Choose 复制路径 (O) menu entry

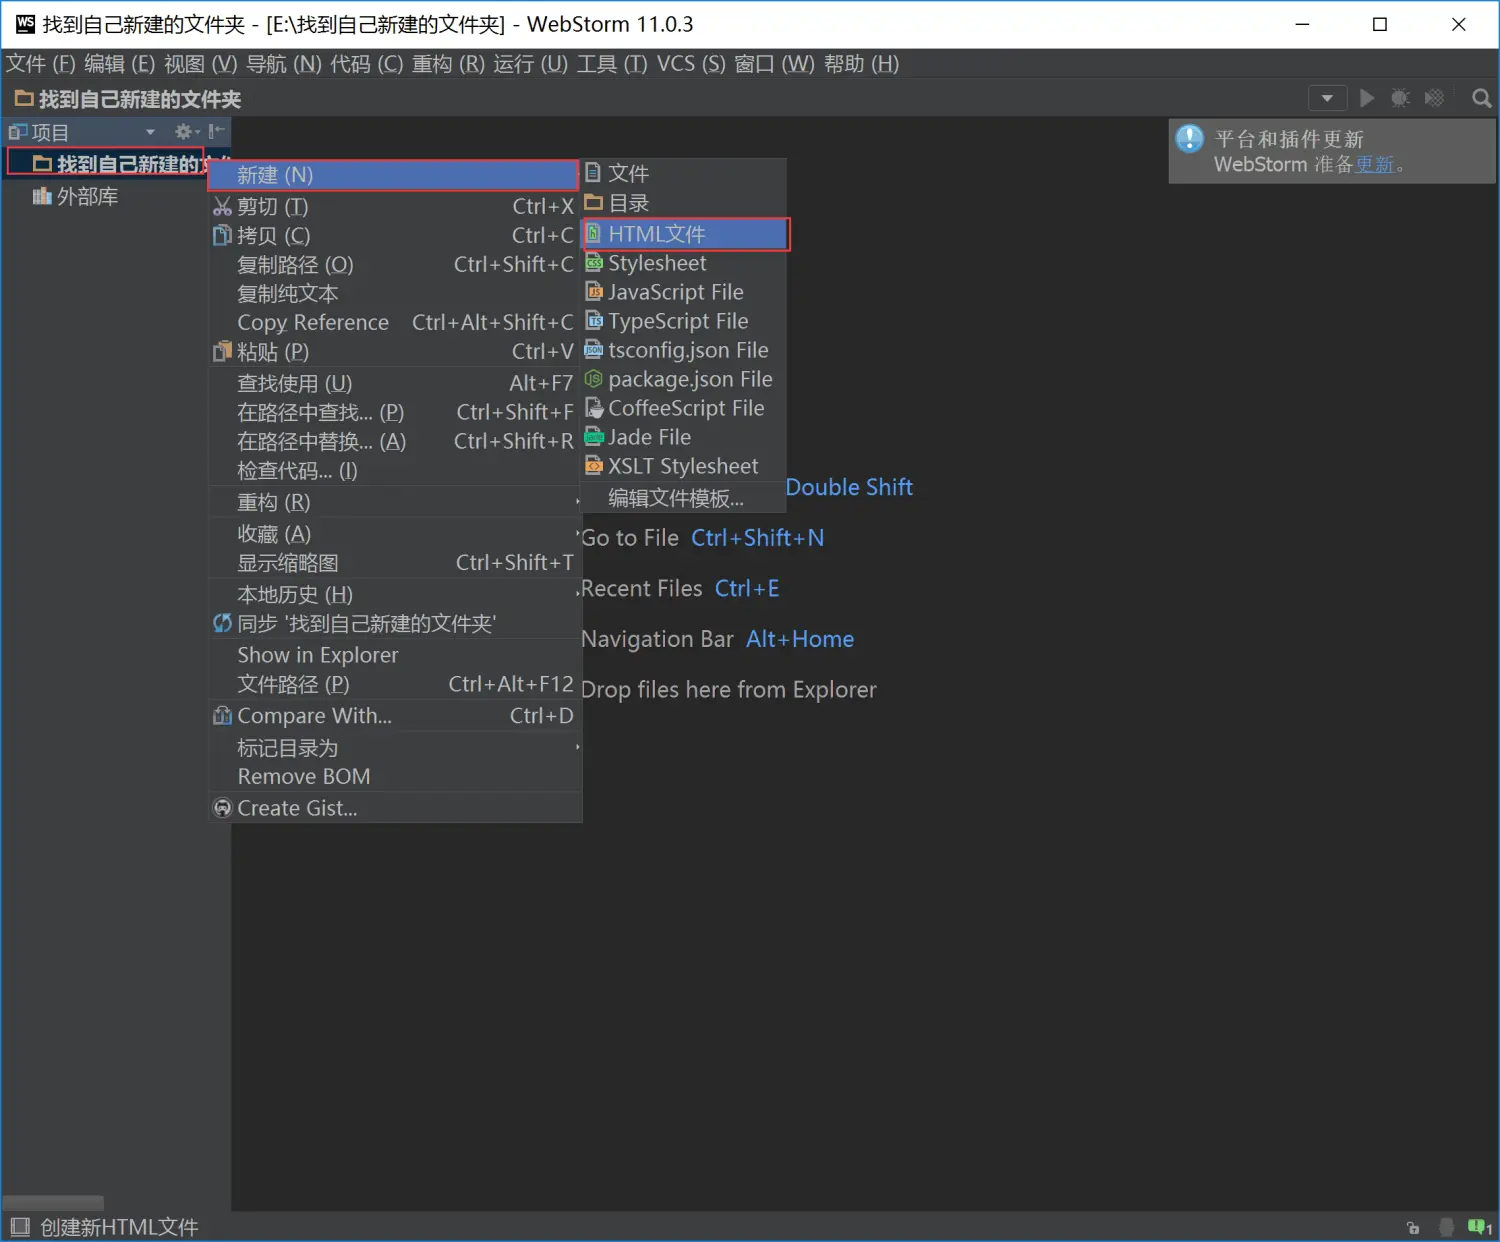pos(395,265)
